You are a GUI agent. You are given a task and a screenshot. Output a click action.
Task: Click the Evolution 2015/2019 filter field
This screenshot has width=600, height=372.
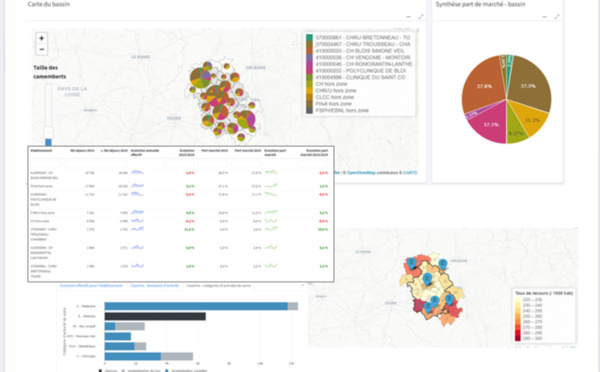(180, 164)
